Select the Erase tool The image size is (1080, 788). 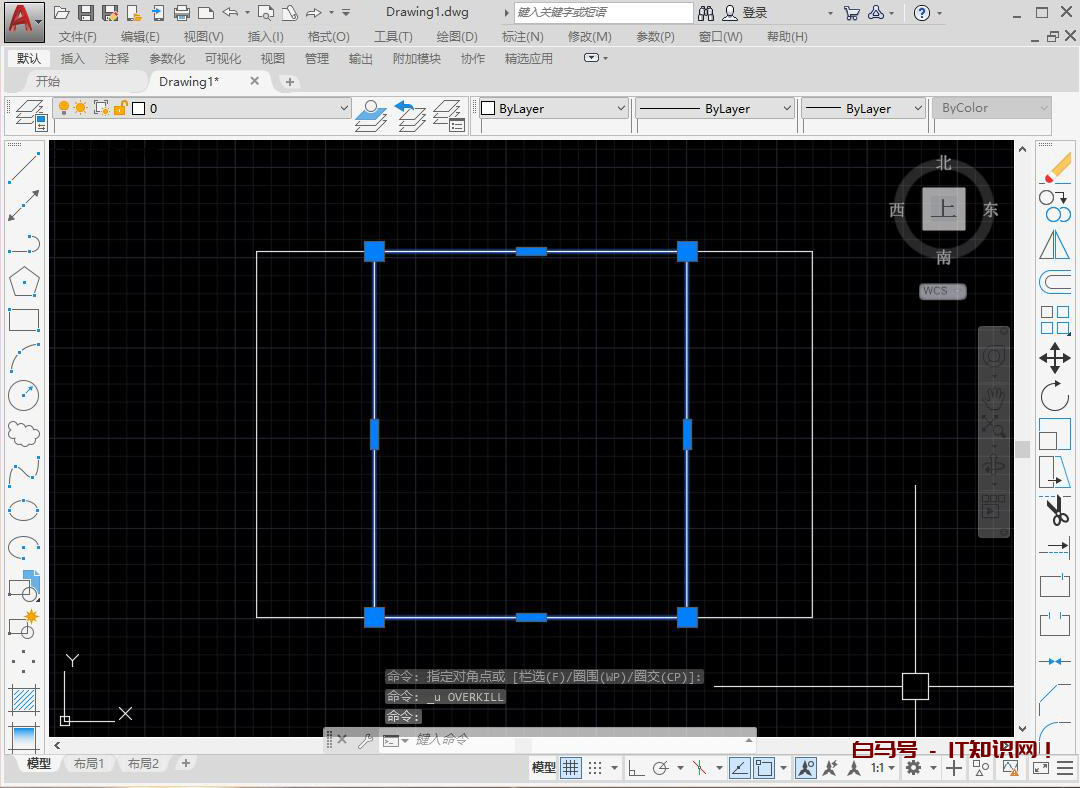(x=1055, y=170)
